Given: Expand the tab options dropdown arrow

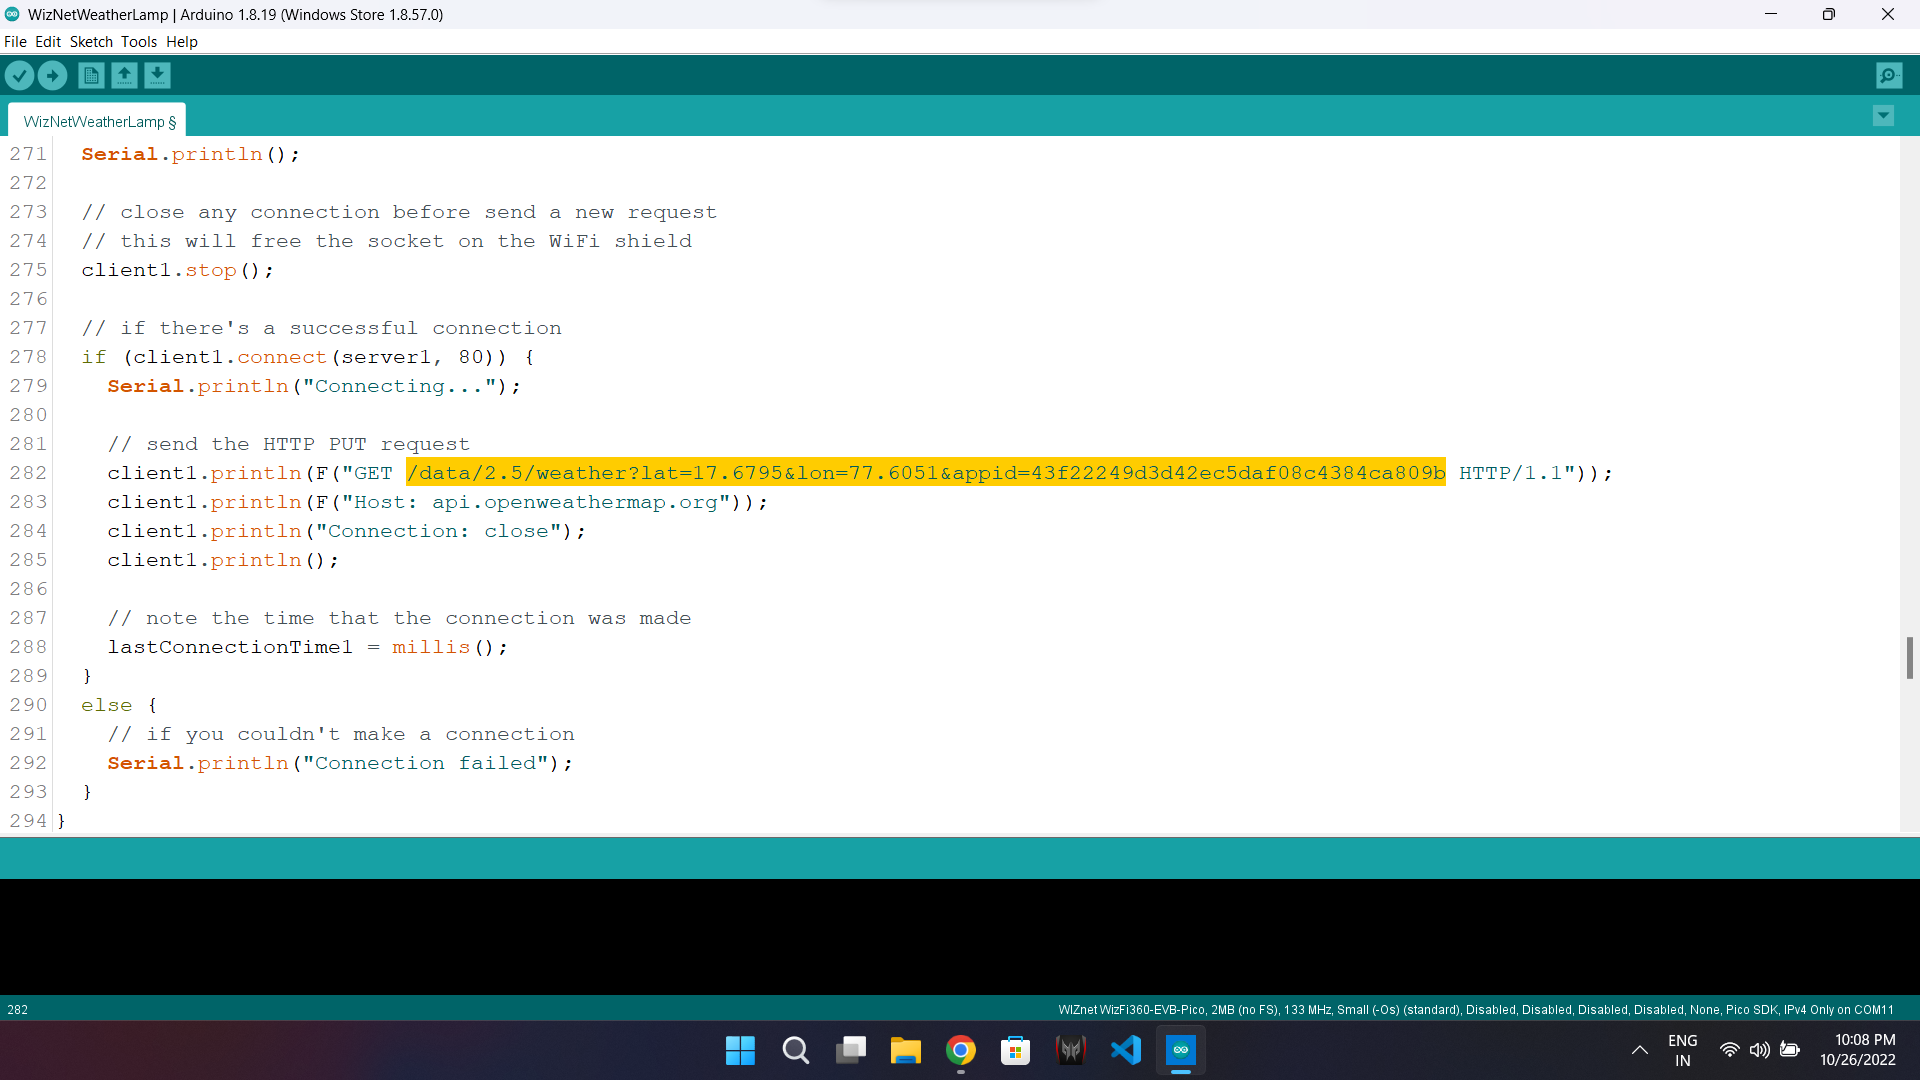Looking at the screenshot, I should coord(1883,116).
